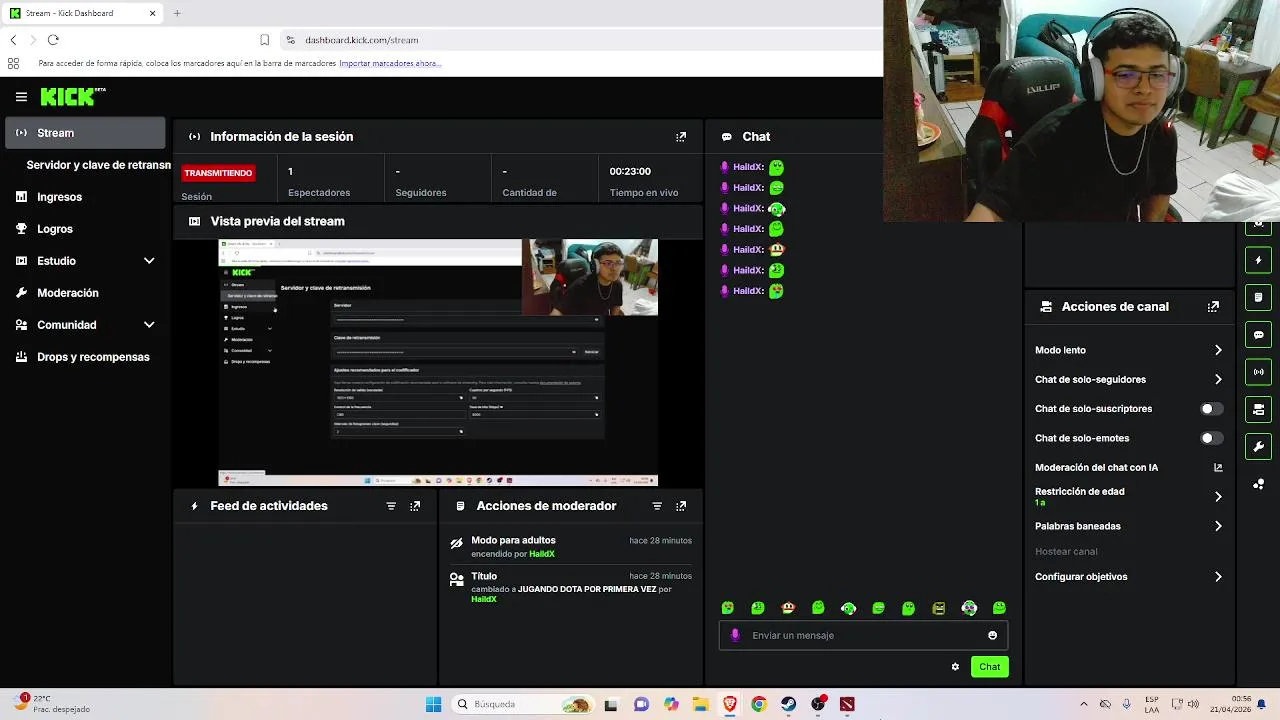Pop out the Acciones de canal panel

pyautogui.click(x=1213, y=307)
